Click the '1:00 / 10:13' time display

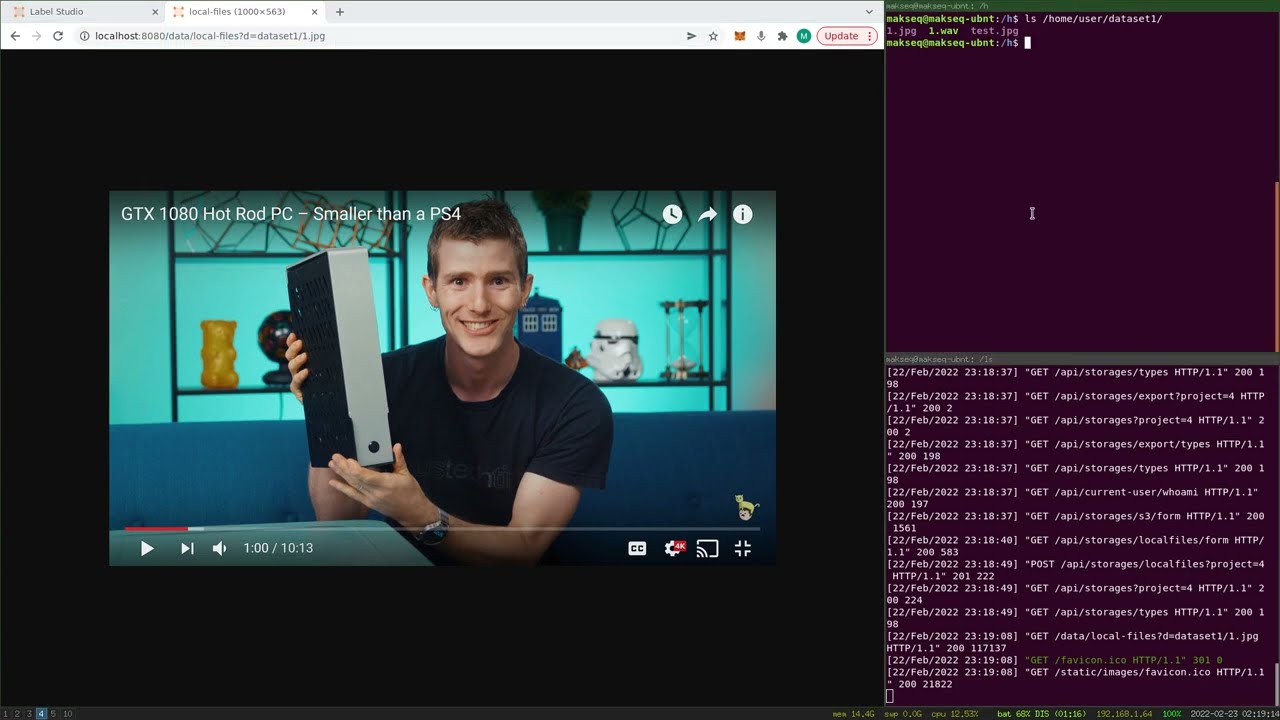278,548
